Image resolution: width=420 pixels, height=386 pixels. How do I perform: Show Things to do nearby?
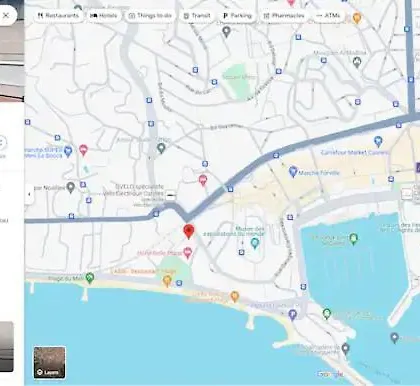point(150,15)
